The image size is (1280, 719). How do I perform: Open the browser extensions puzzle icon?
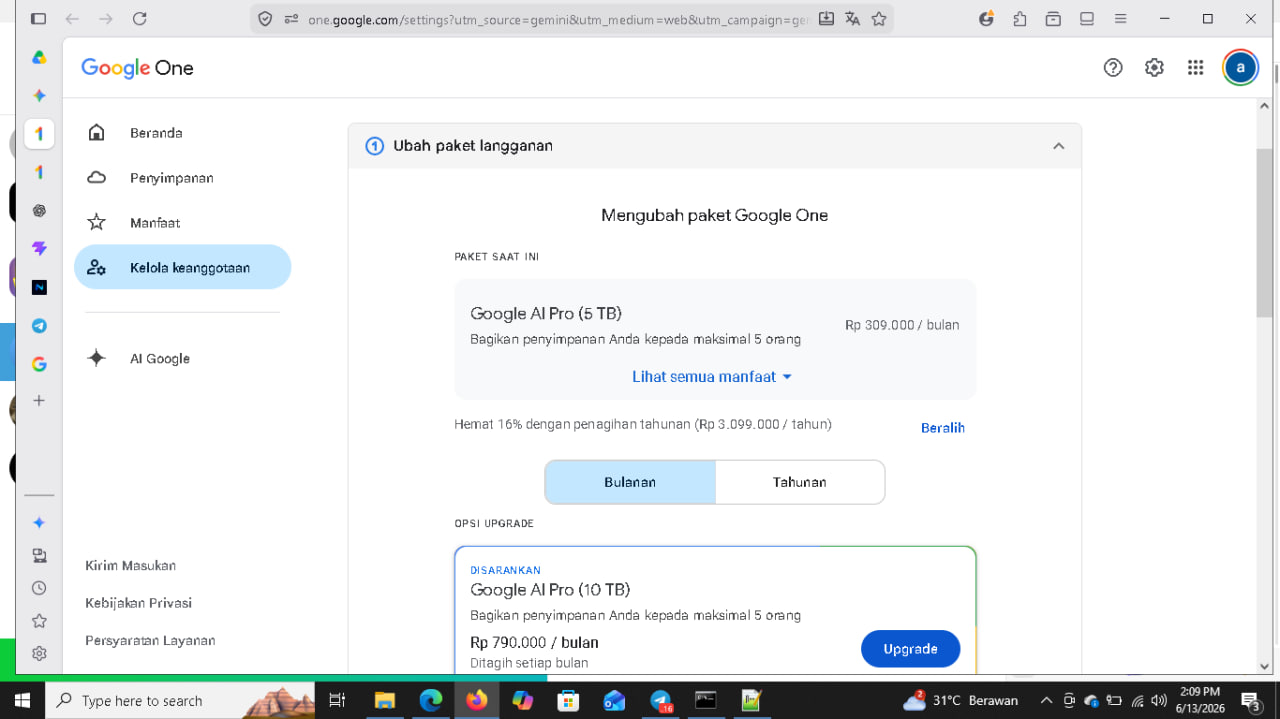click(x=1020, y=19)
